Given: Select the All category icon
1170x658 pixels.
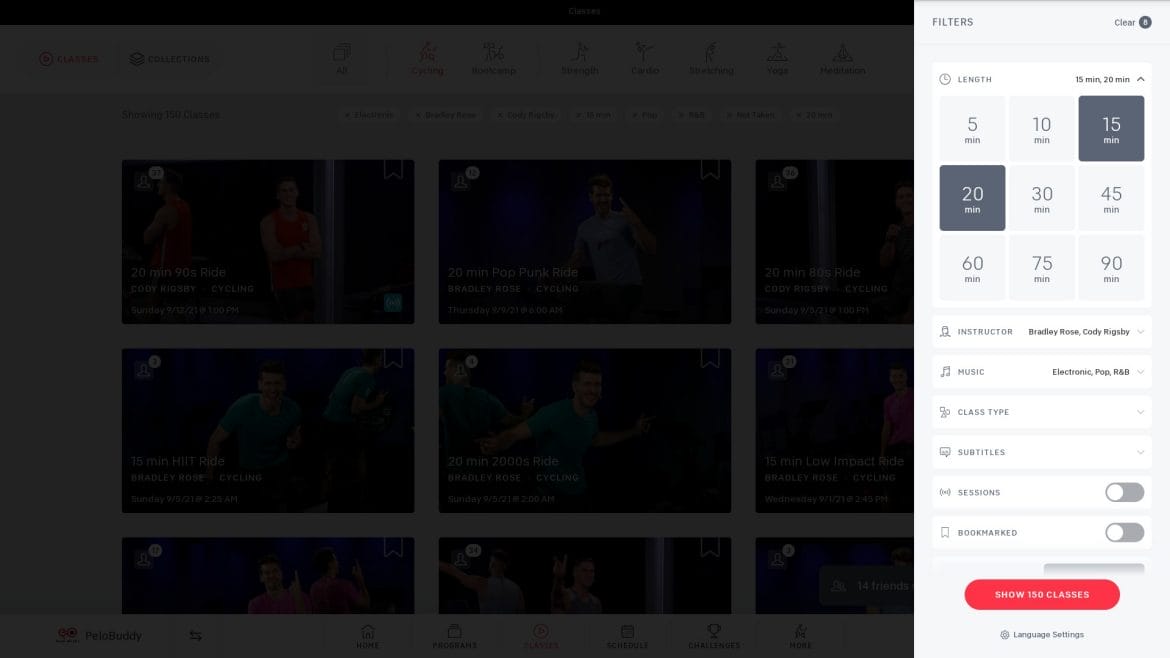Looking at the screenshot, I should click(x=342, y=59).
